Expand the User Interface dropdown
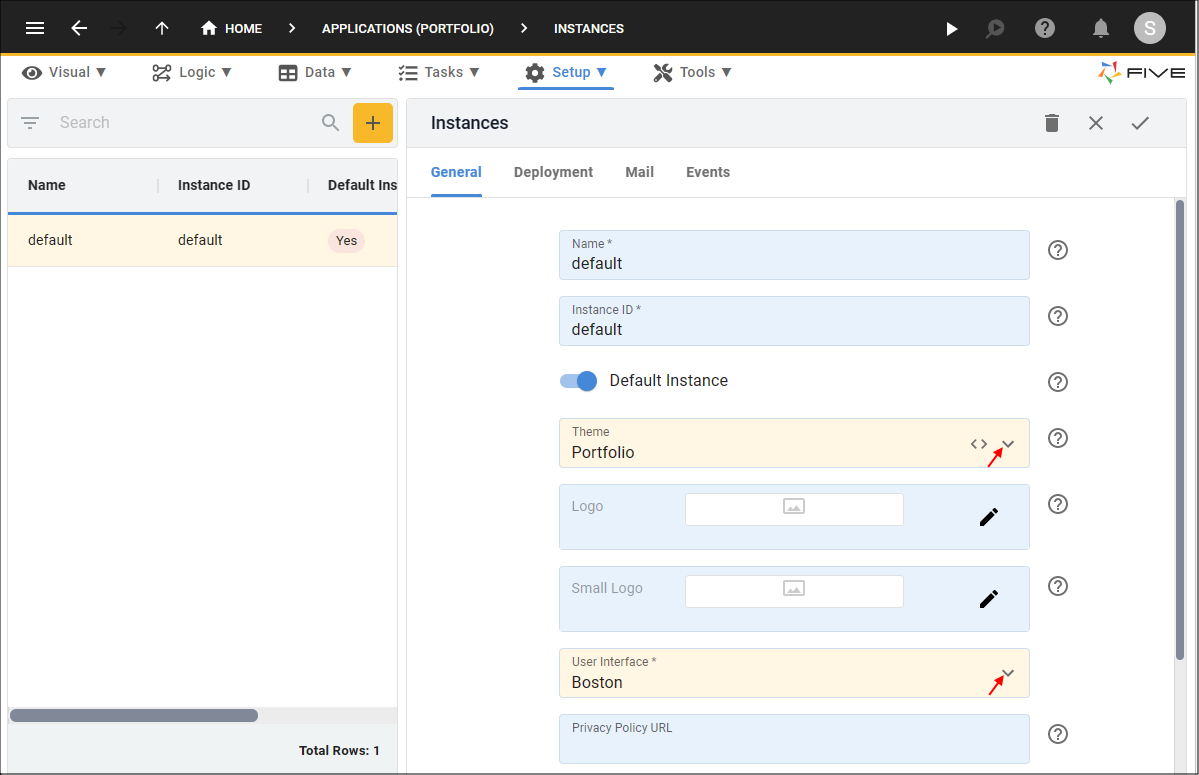The image size is (1199, 775). tap(1008, 673)
